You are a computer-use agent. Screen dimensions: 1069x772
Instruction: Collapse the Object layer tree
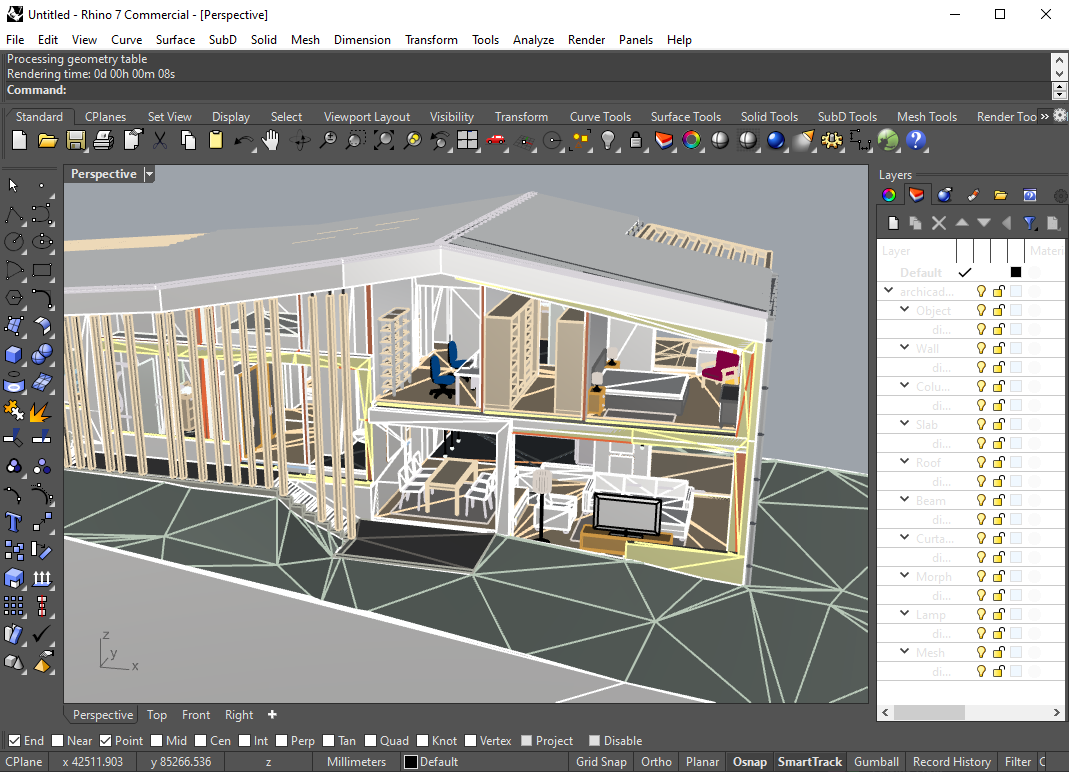906,311
